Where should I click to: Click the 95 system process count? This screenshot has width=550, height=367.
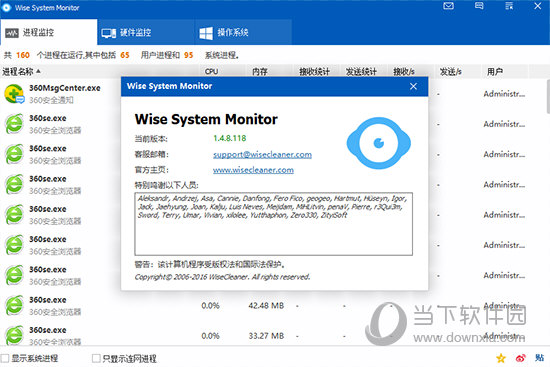(189, 55)
